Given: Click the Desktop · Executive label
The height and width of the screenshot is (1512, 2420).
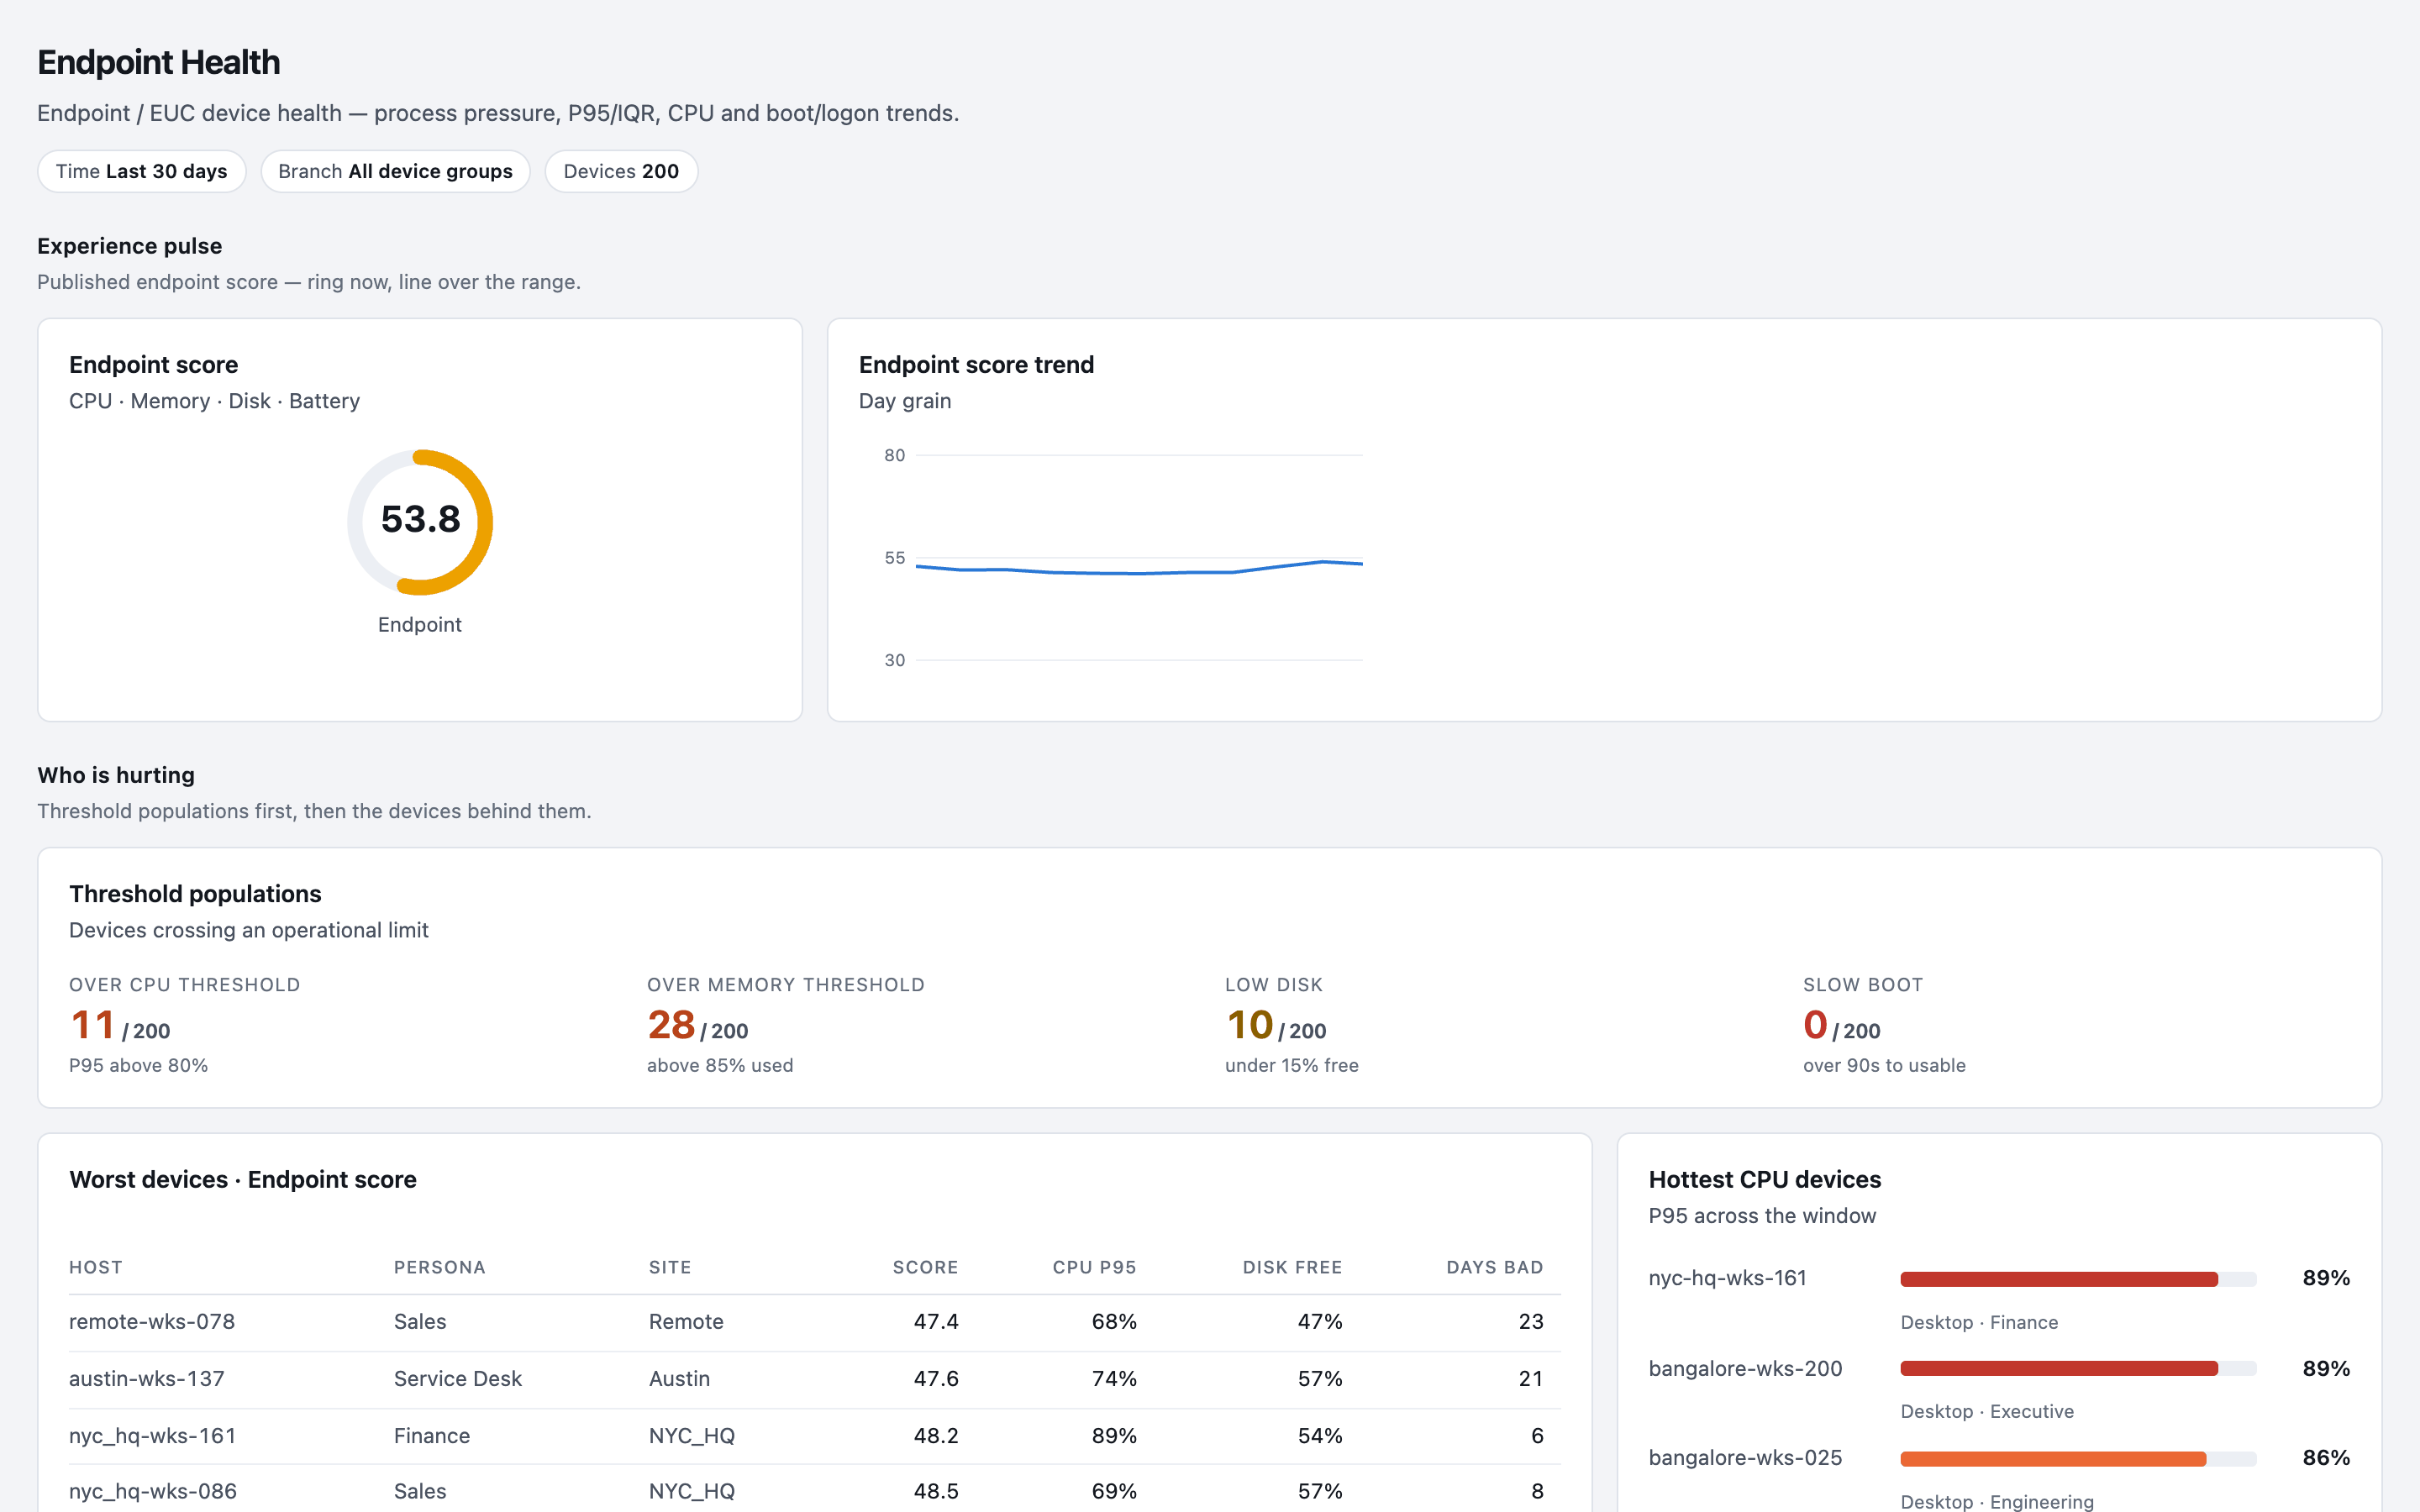Looking at the screenshot, I should click(x=1987, y=1411).
